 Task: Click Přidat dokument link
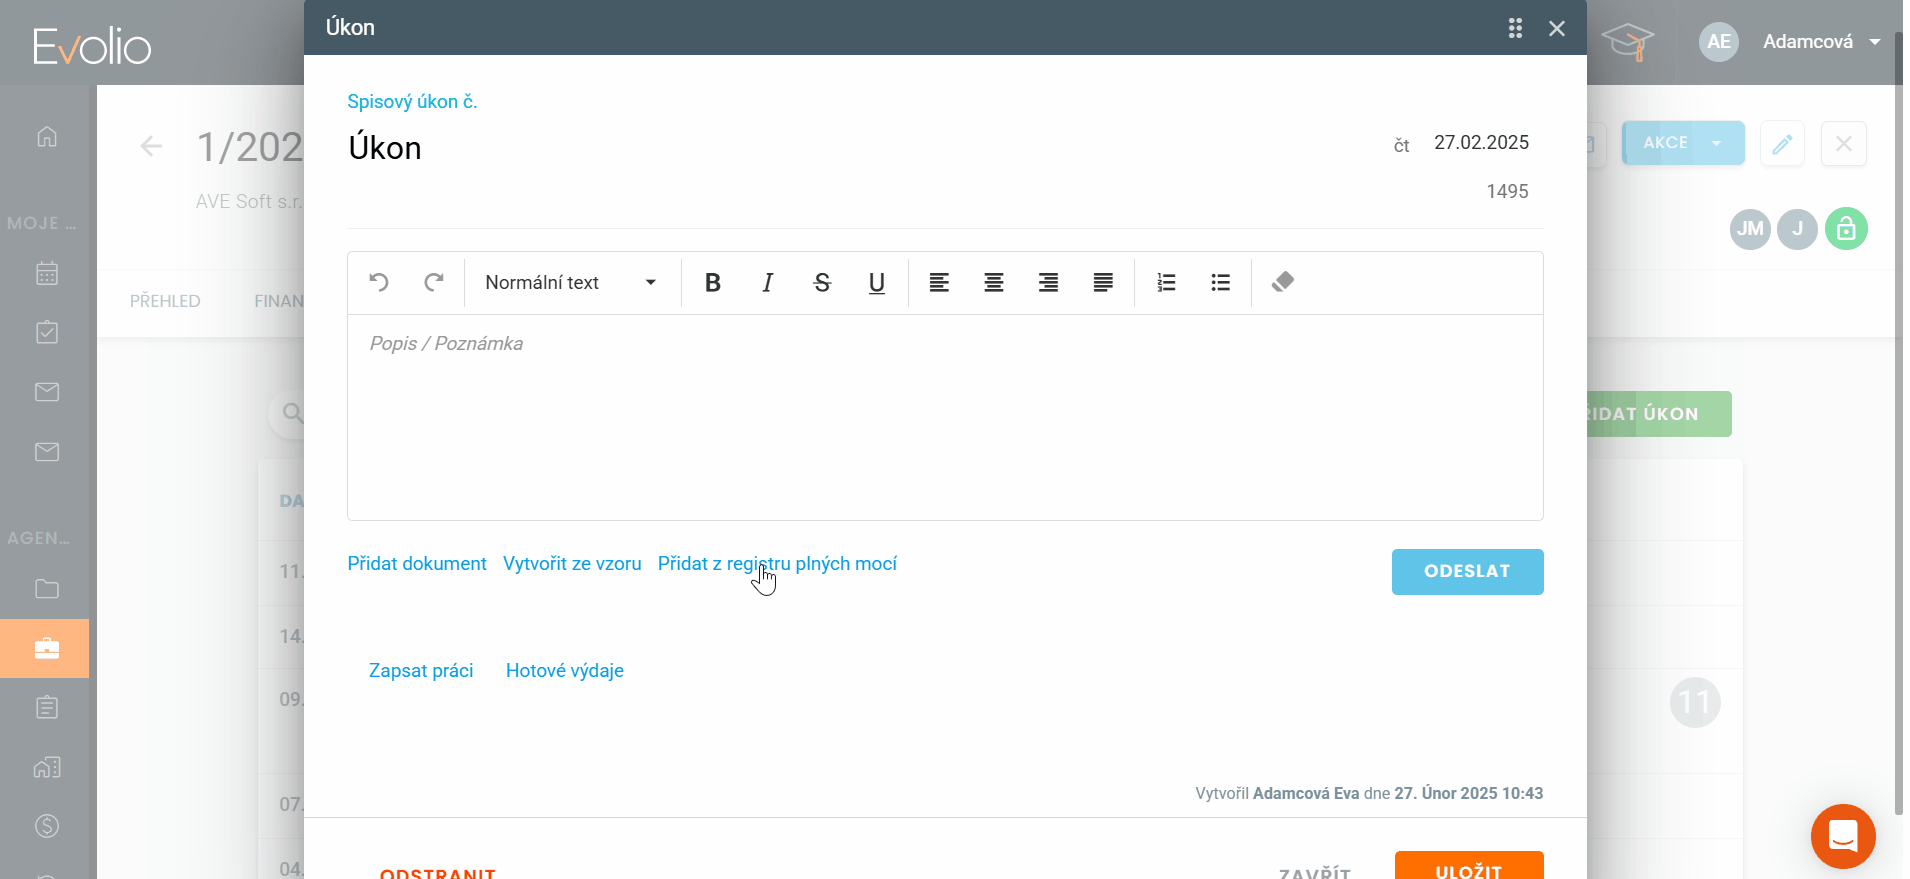click(417, 564)
